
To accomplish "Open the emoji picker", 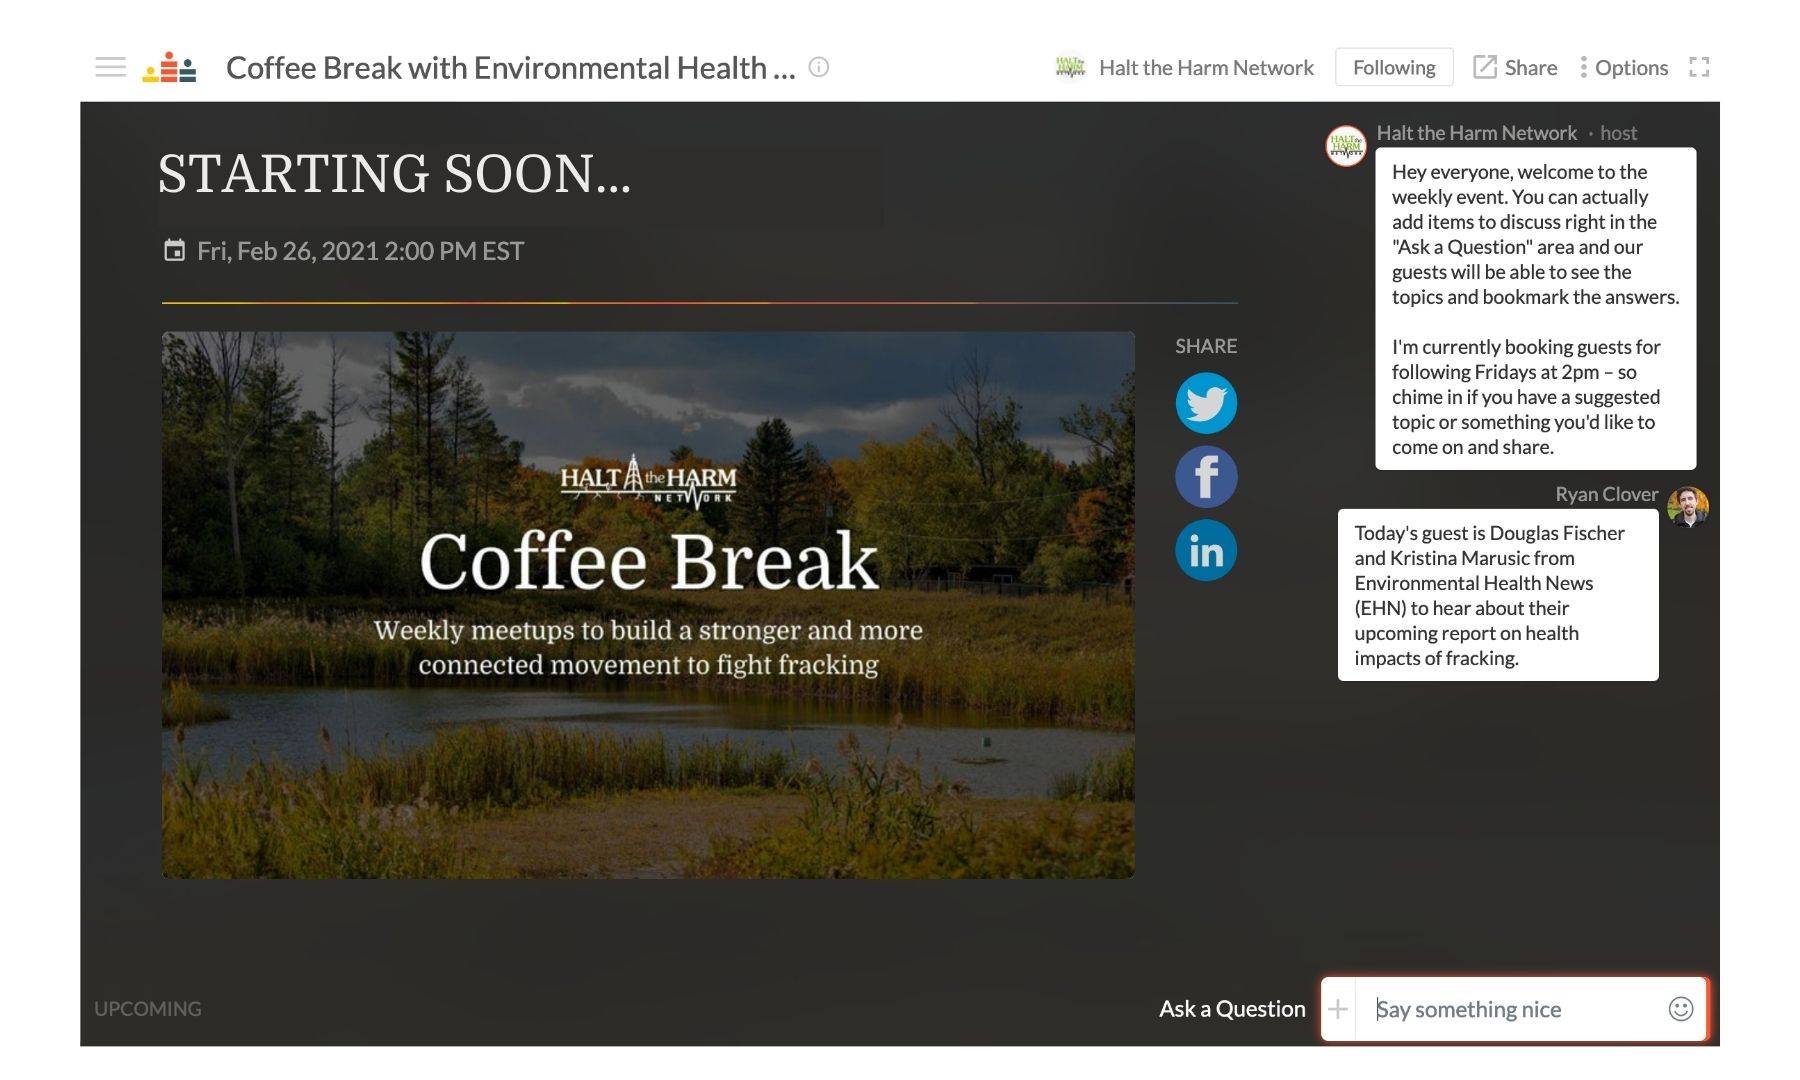I will [1681, 1009].
